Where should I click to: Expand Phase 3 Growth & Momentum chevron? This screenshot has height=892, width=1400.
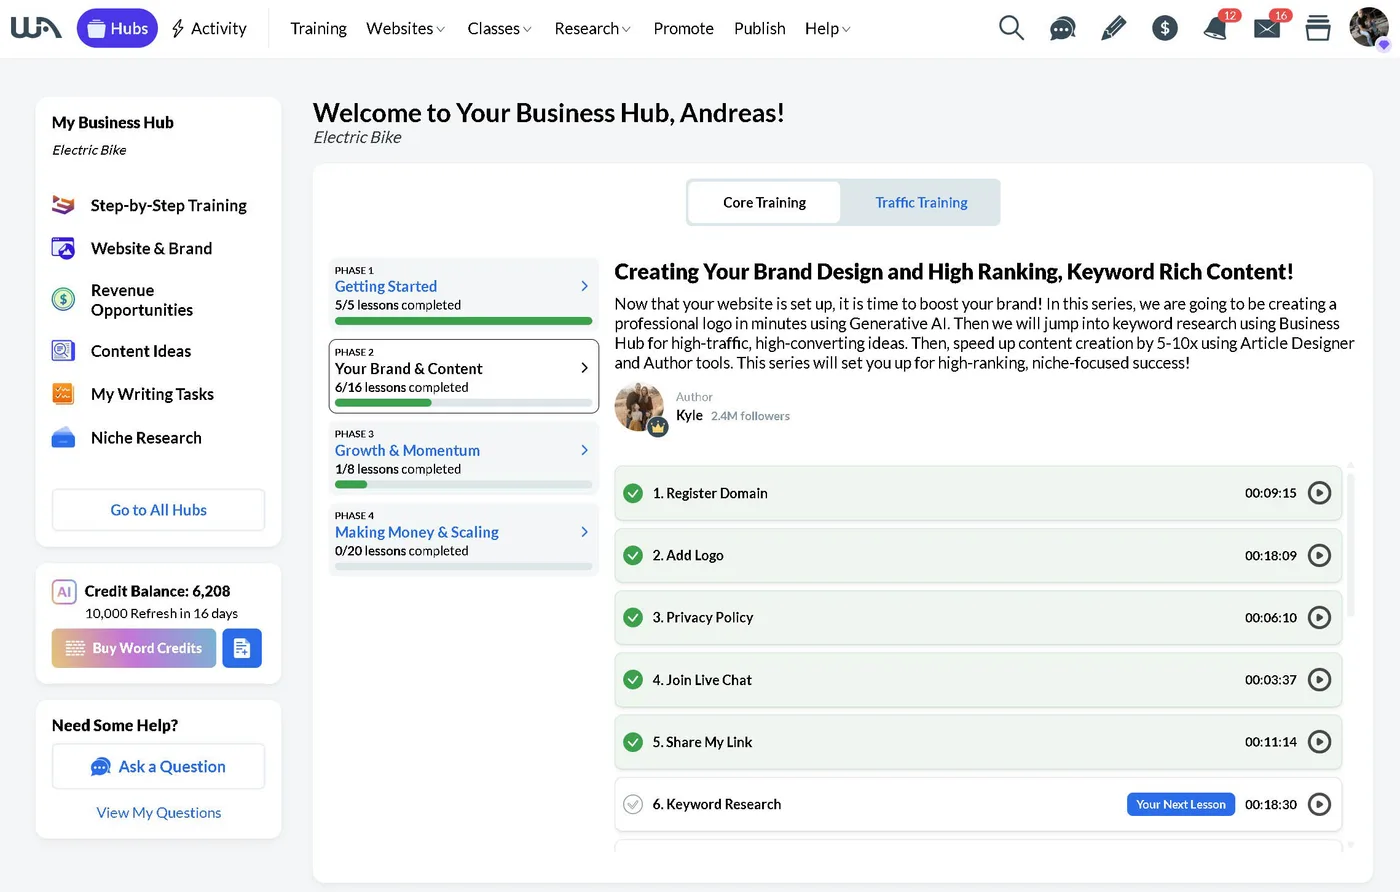point(585,450)
